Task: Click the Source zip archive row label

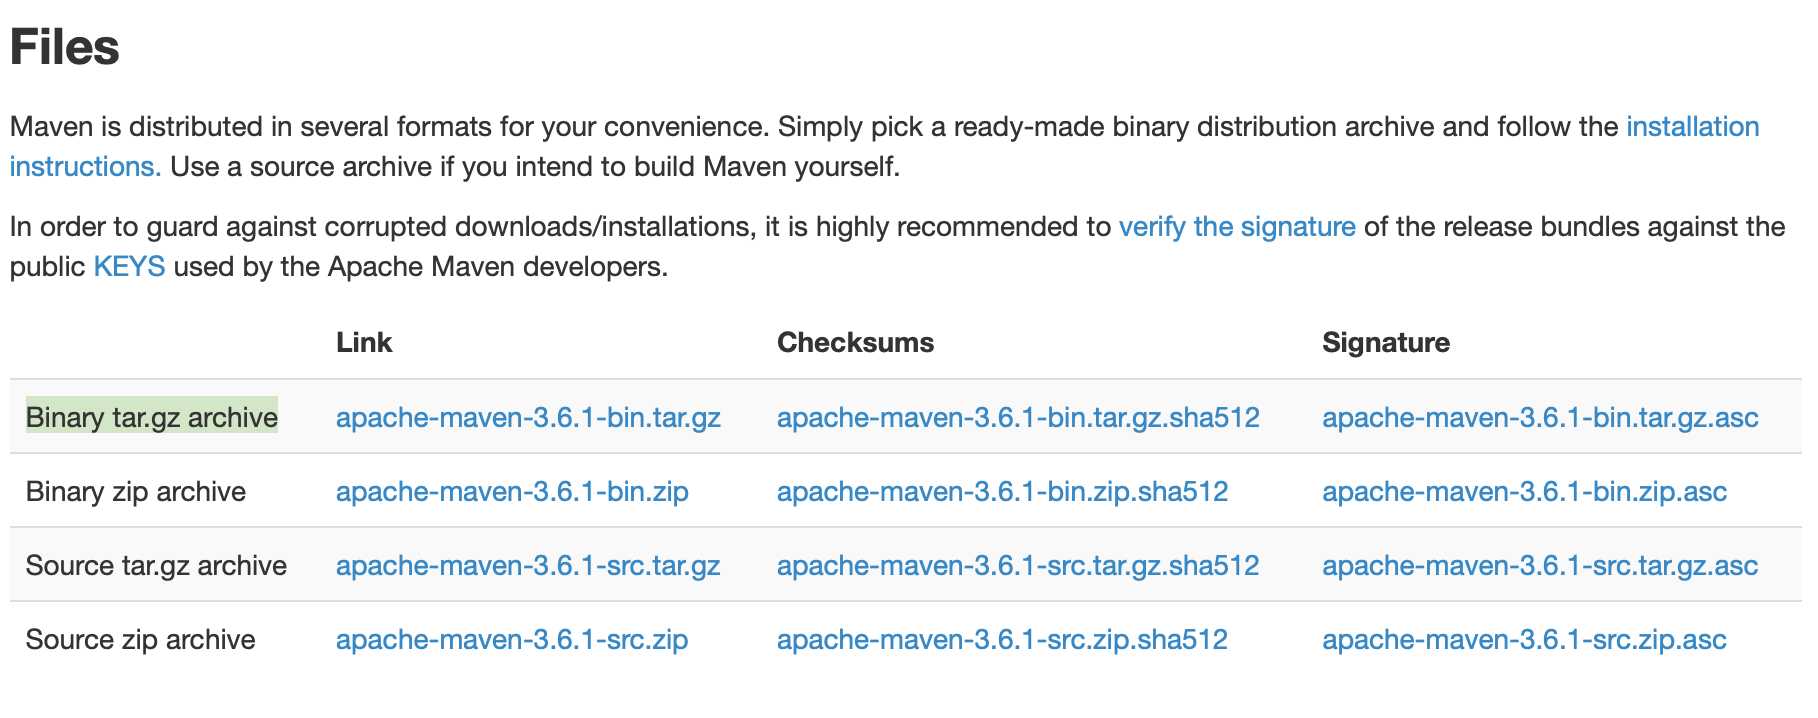Action: tap(140, 639)
